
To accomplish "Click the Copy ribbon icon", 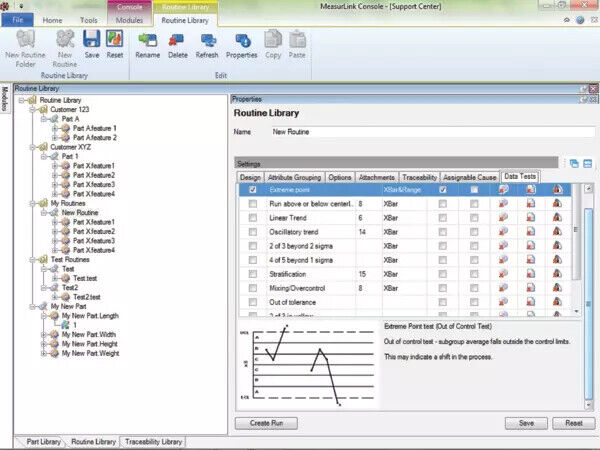I will tap(273, 39).
